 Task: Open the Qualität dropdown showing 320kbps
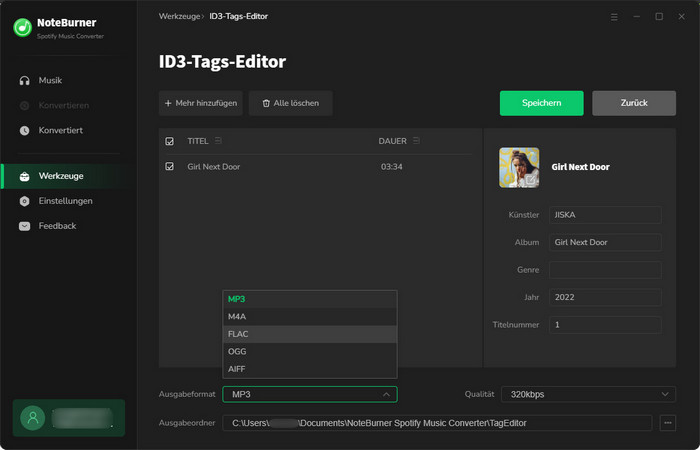pyautogui.click(x=588, y=394)
